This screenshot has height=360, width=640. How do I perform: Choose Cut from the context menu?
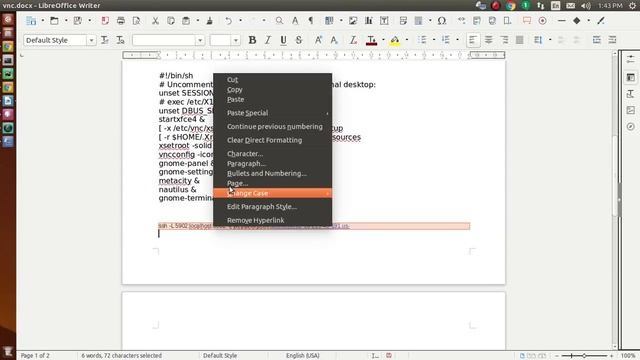[x=273, y=80]
